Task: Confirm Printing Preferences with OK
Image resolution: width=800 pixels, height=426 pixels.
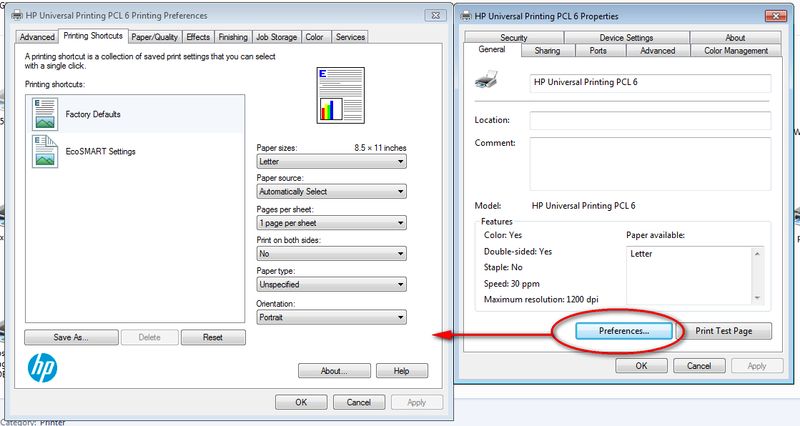Action: pos(301,402)
